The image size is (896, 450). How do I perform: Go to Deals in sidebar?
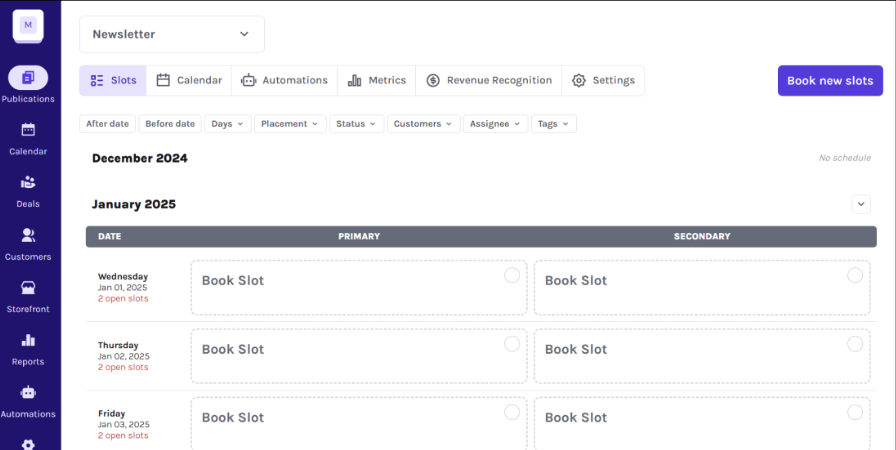[x=28, y=191]
